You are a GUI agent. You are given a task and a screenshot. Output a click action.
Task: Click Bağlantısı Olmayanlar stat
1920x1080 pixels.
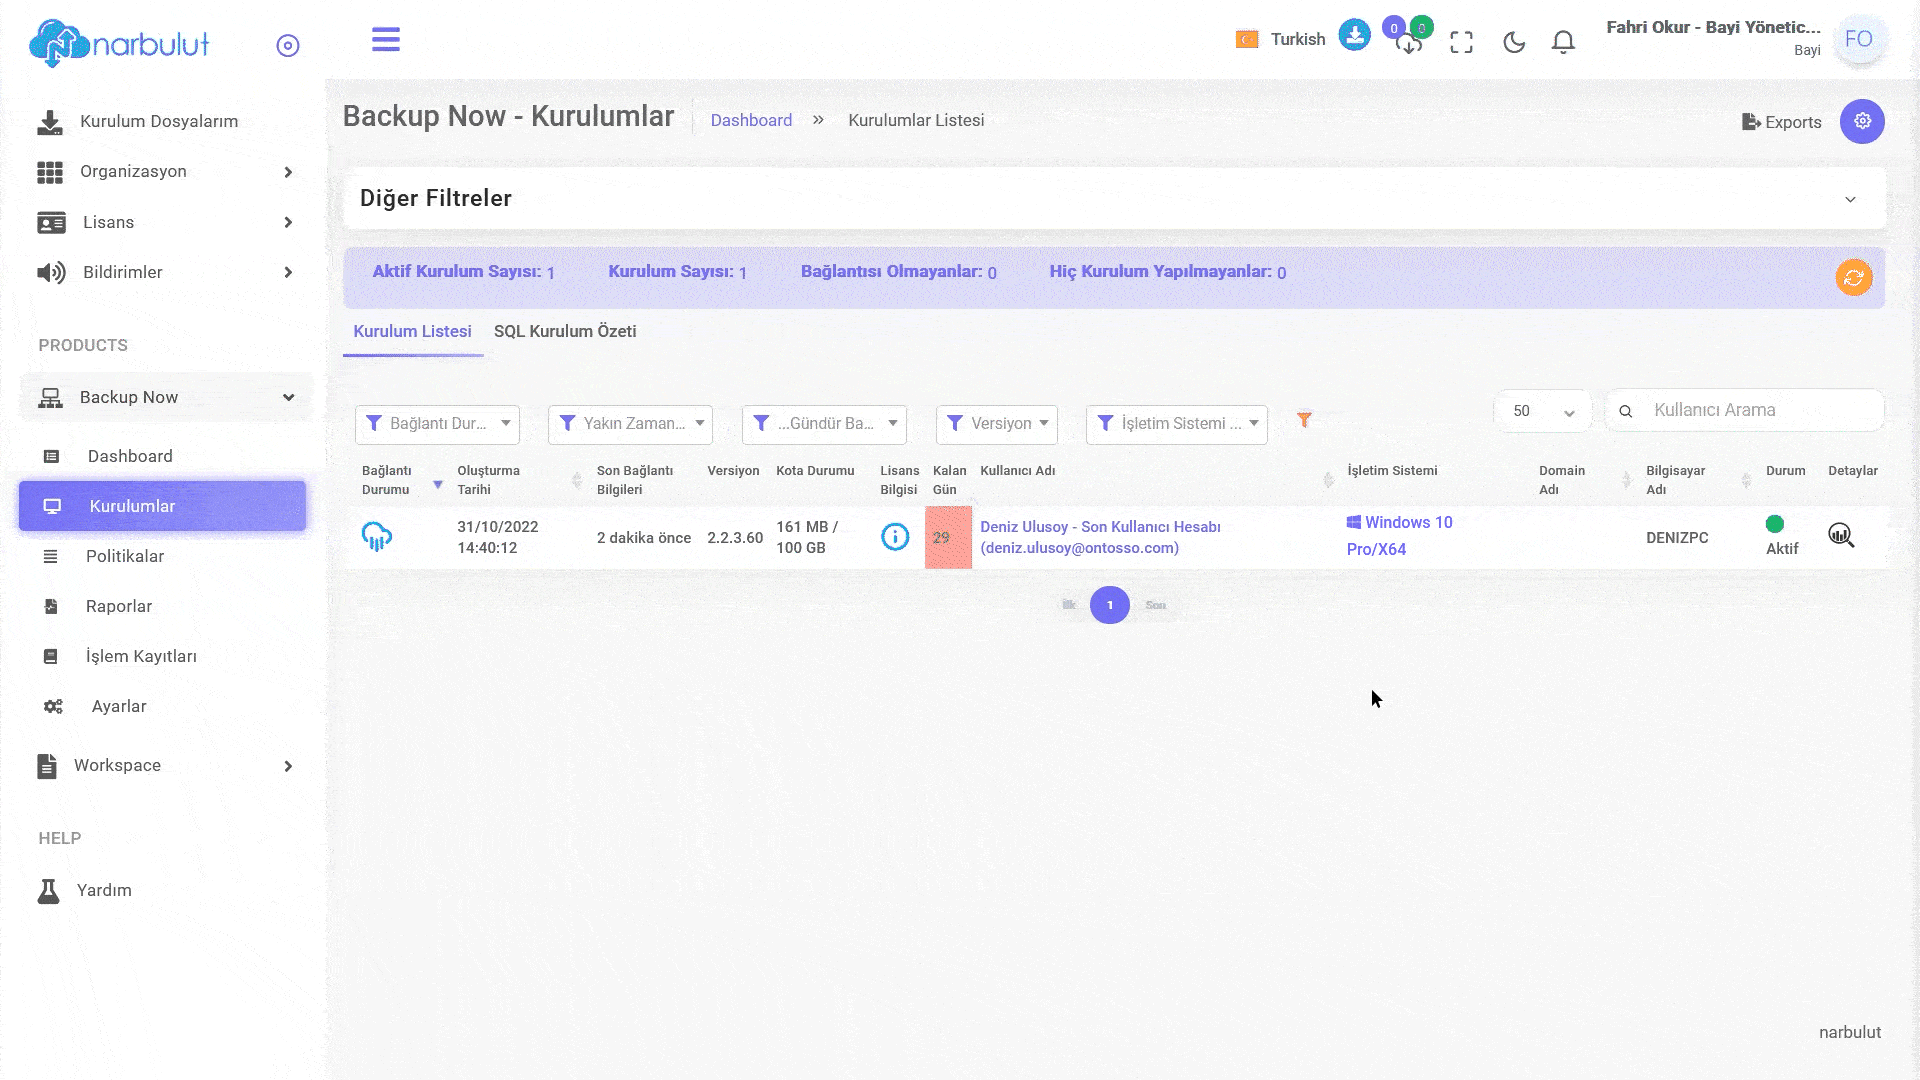point(898,272)
